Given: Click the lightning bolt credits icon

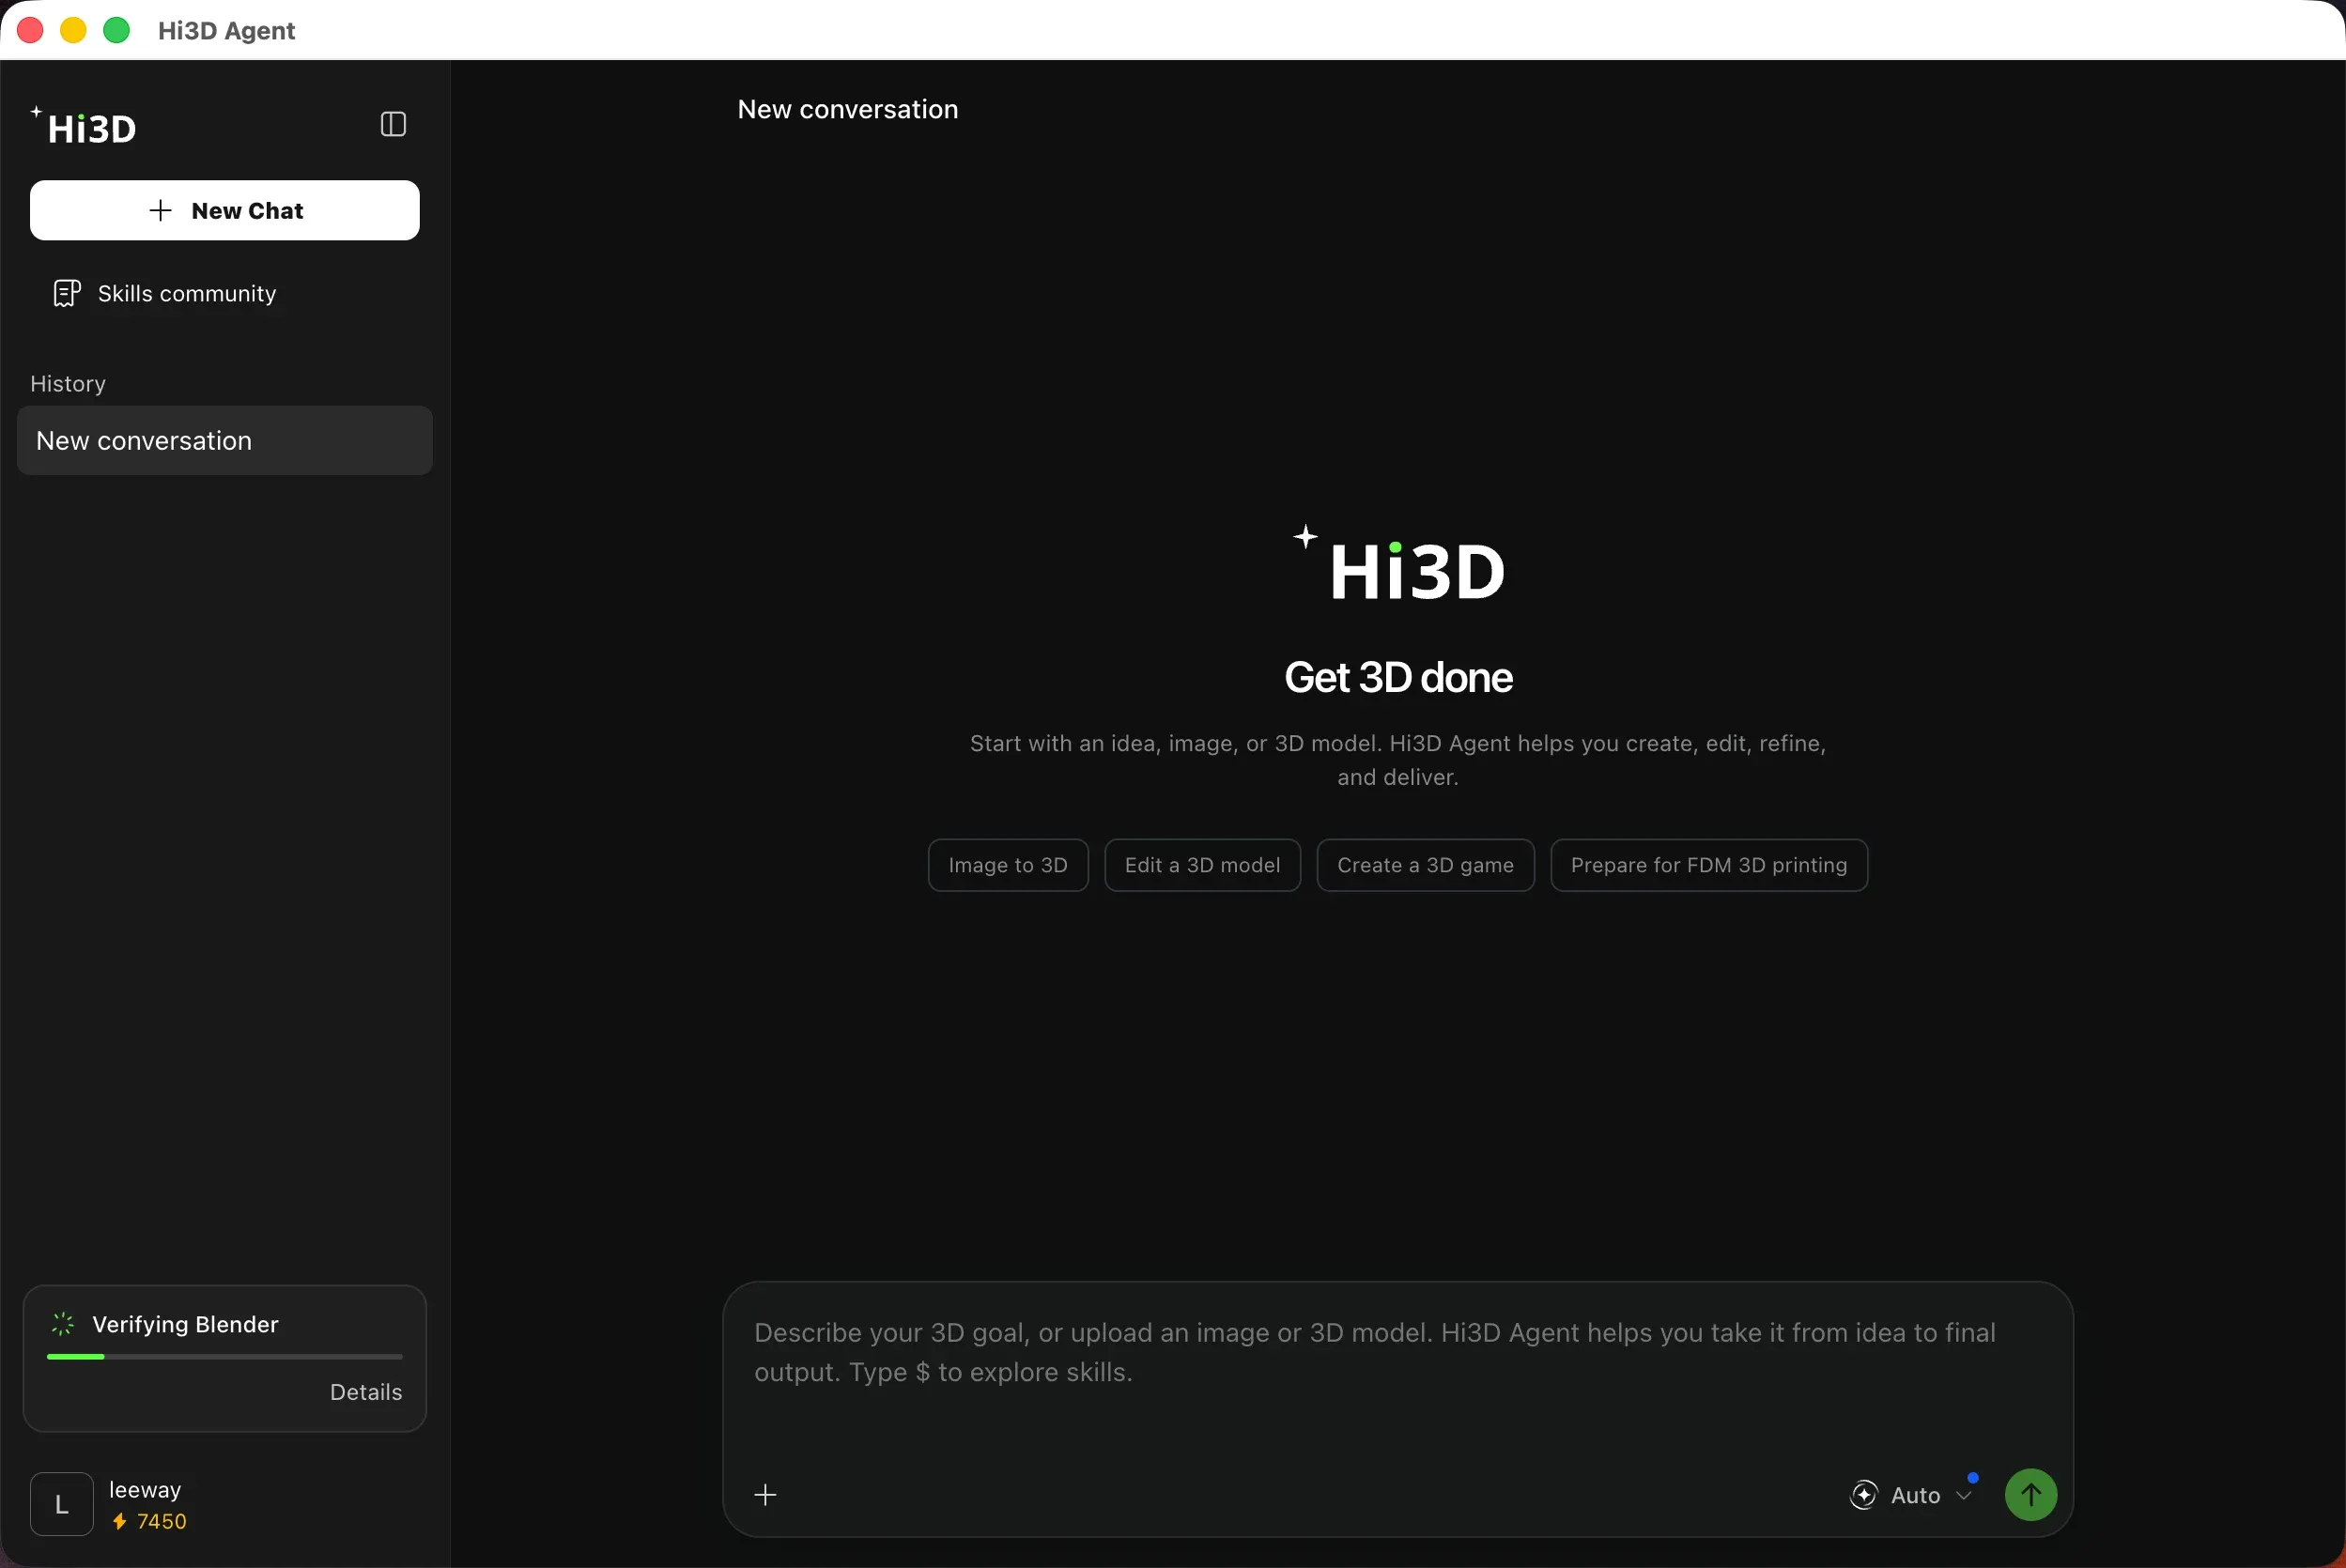Looking at the screenshot, I should [x=120, y=1521].
